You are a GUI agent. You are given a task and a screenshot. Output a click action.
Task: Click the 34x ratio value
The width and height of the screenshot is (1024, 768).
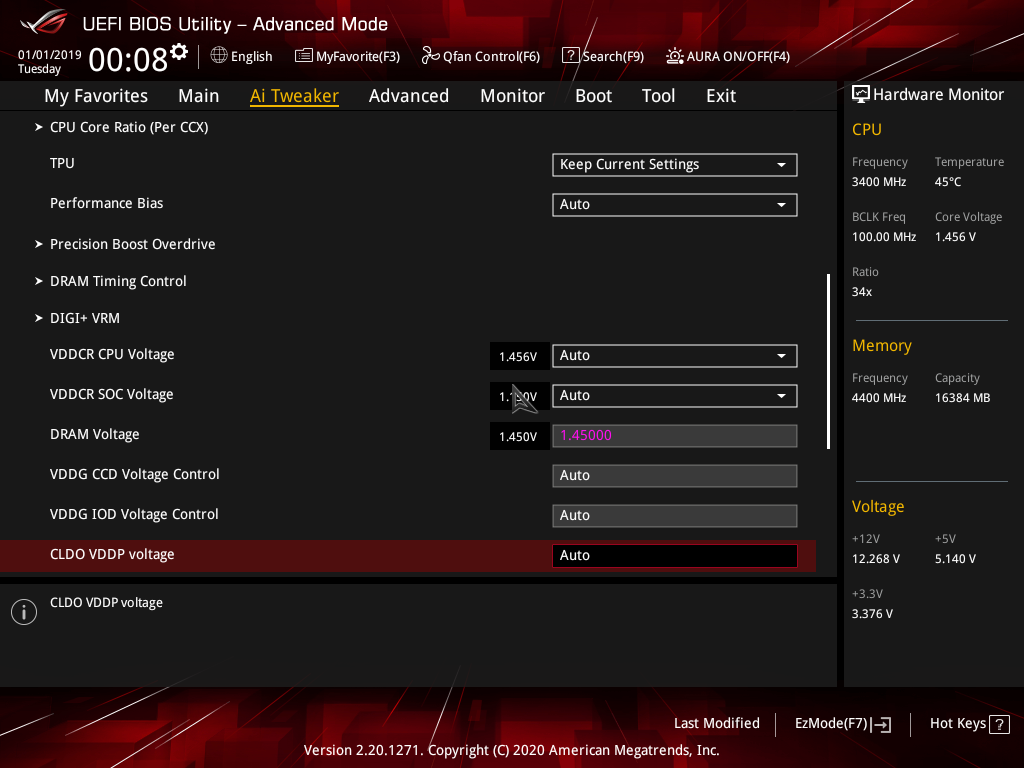point(862,292)
